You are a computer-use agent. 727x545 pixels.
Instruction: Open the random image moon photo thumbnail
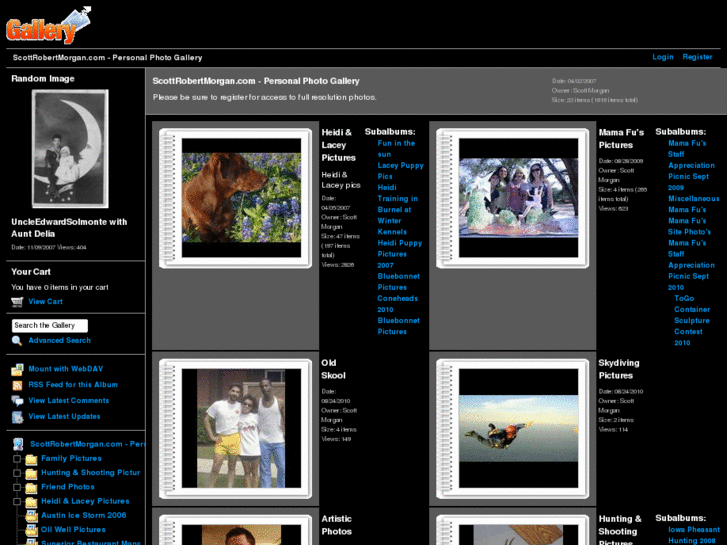[70, 149]
